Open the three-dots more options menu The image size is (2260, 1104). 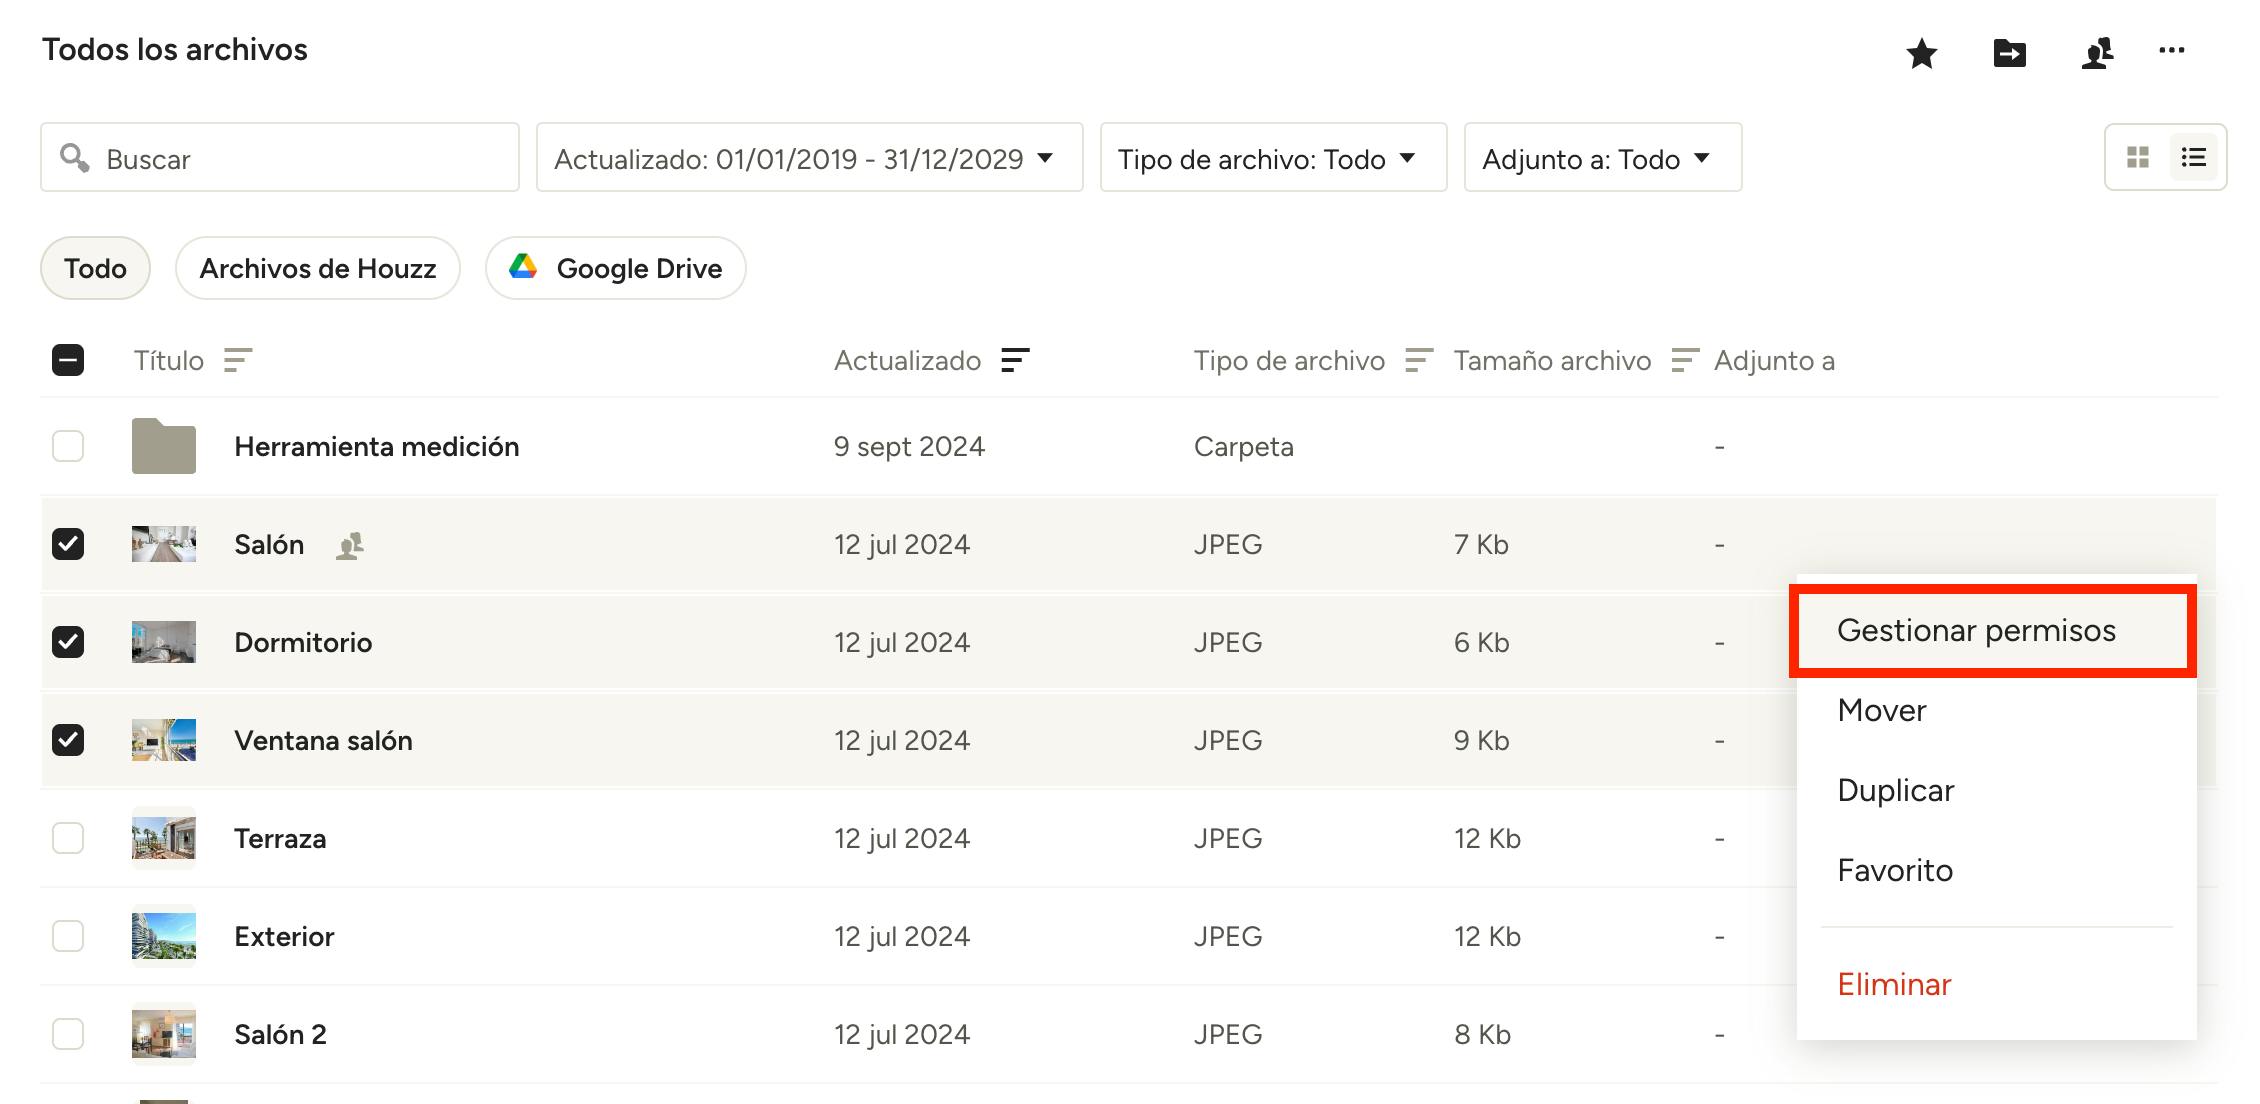coord(2171,50)
